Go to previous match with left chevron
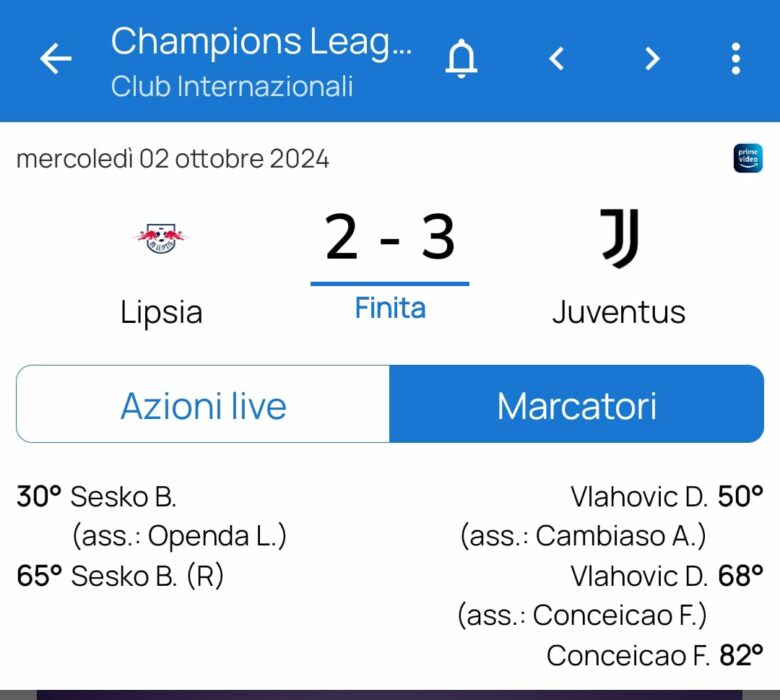The image size is (780, 700). pyautogui.click(x=557, y=59)
